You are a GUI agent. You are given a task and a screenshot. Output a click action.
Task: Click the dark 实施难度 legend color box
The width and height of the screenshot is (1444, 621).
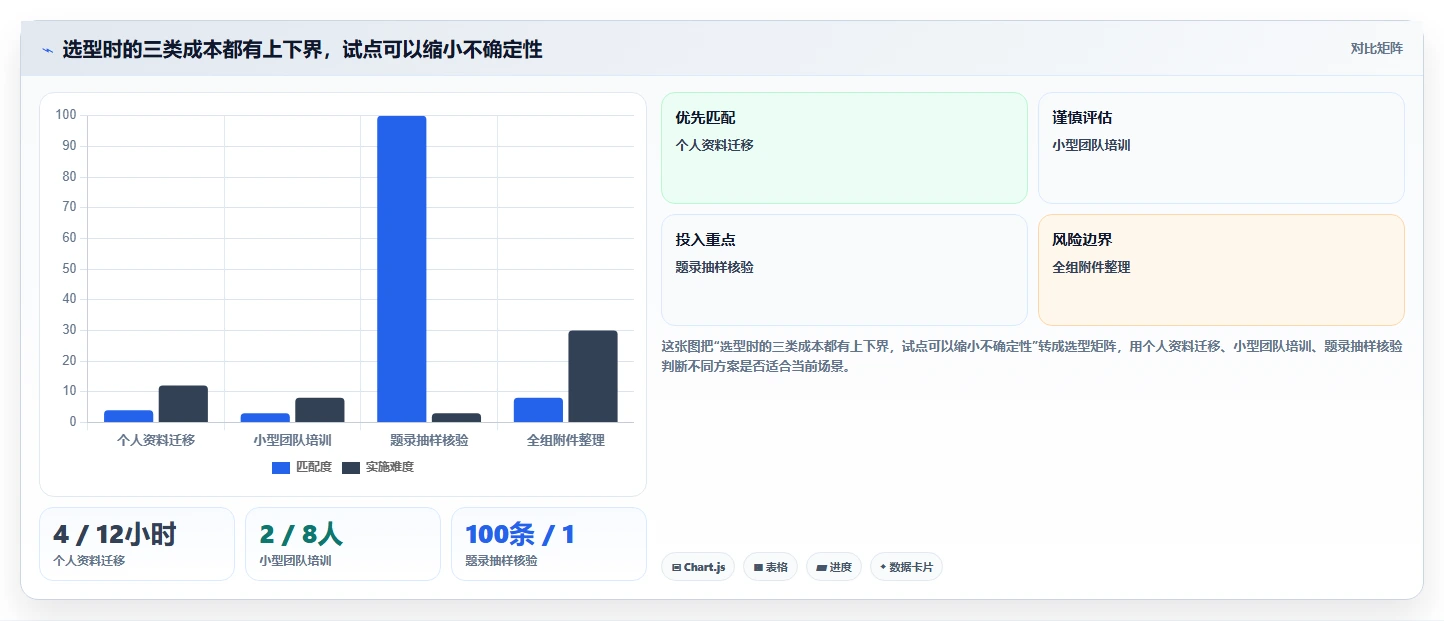click(351, 467)
